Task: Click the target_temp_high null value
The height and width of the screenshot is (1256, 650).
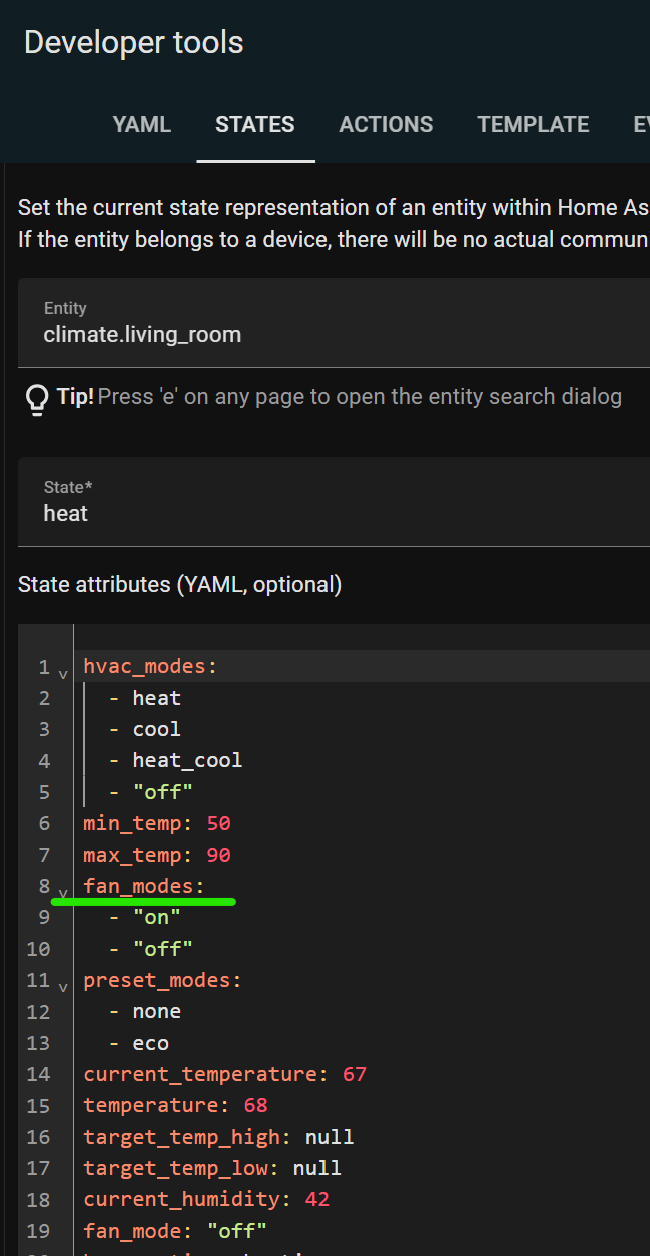Action: point(328,1136)
